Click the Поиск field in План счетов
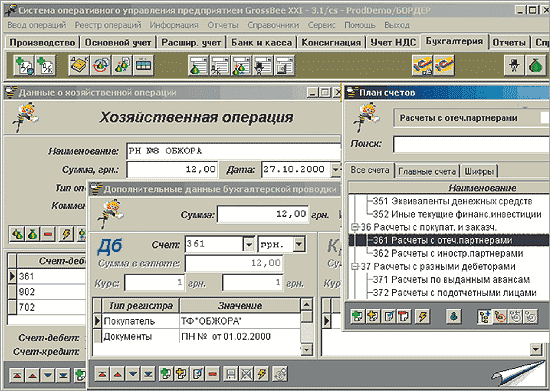Viewport: 550px width, 391px height. pos(471,144)
